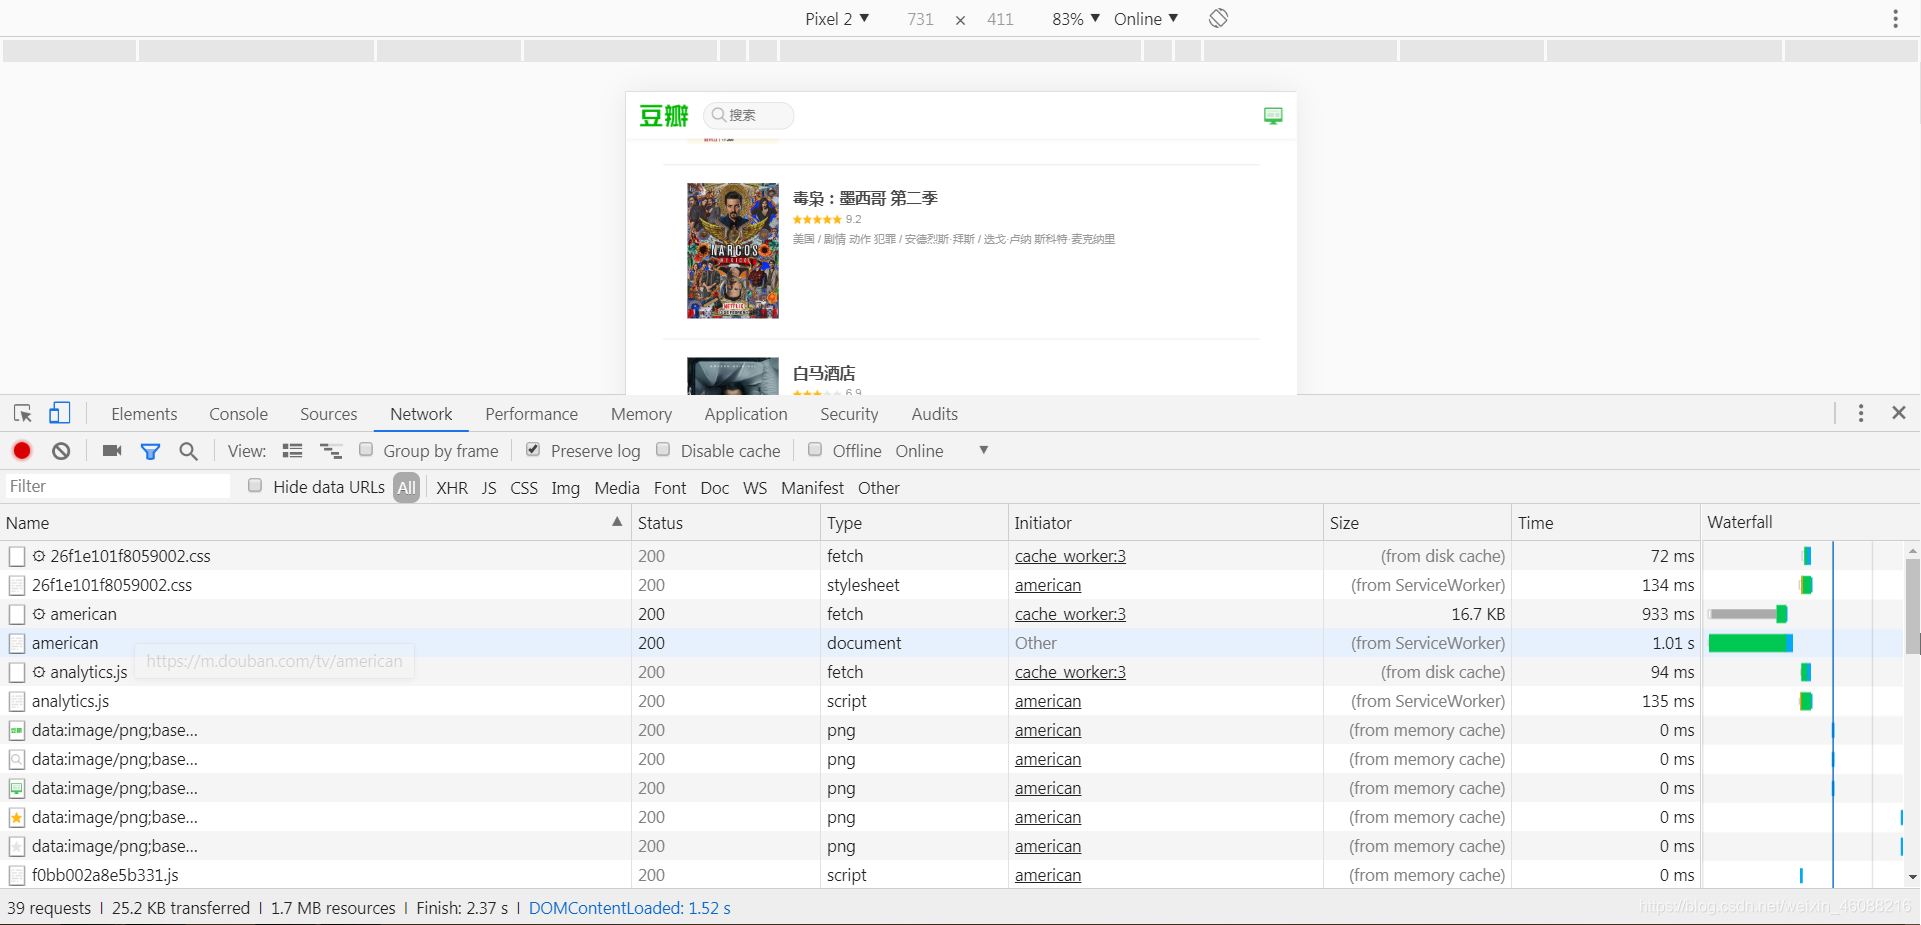The height and width of the screenshot is (925, 1921).
Task: Switch to the Console tab
Action: [237, 413]
